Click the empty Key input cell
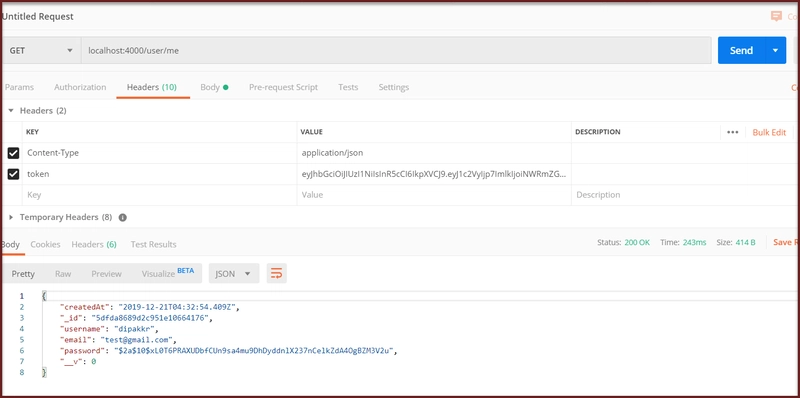 (x=159, y=195)
